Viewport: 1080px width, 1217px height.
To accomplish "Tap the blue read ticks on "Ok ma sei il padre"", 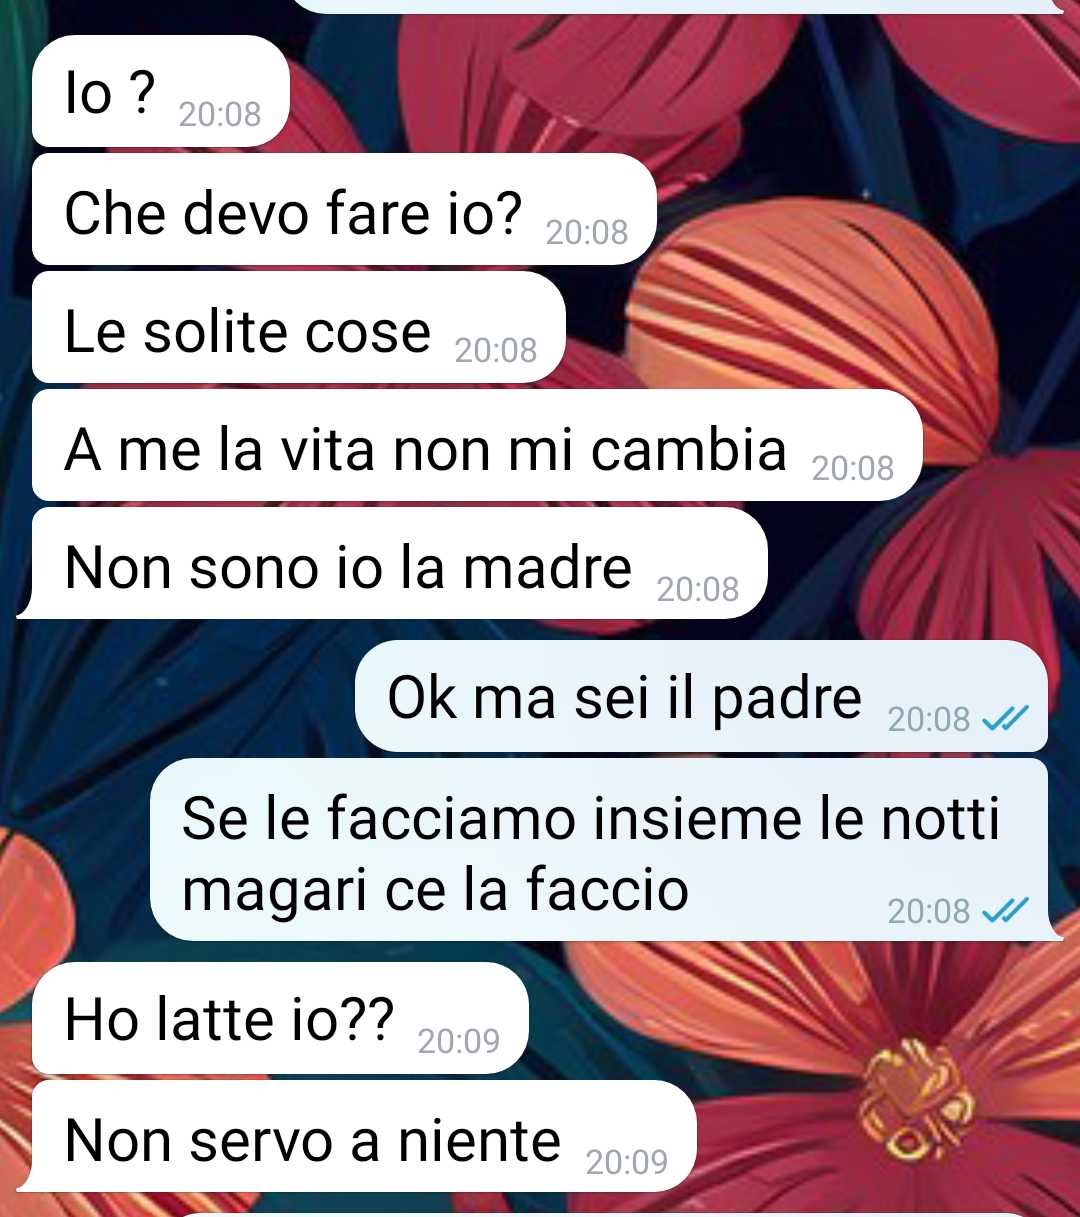I will click(1005, 718).
